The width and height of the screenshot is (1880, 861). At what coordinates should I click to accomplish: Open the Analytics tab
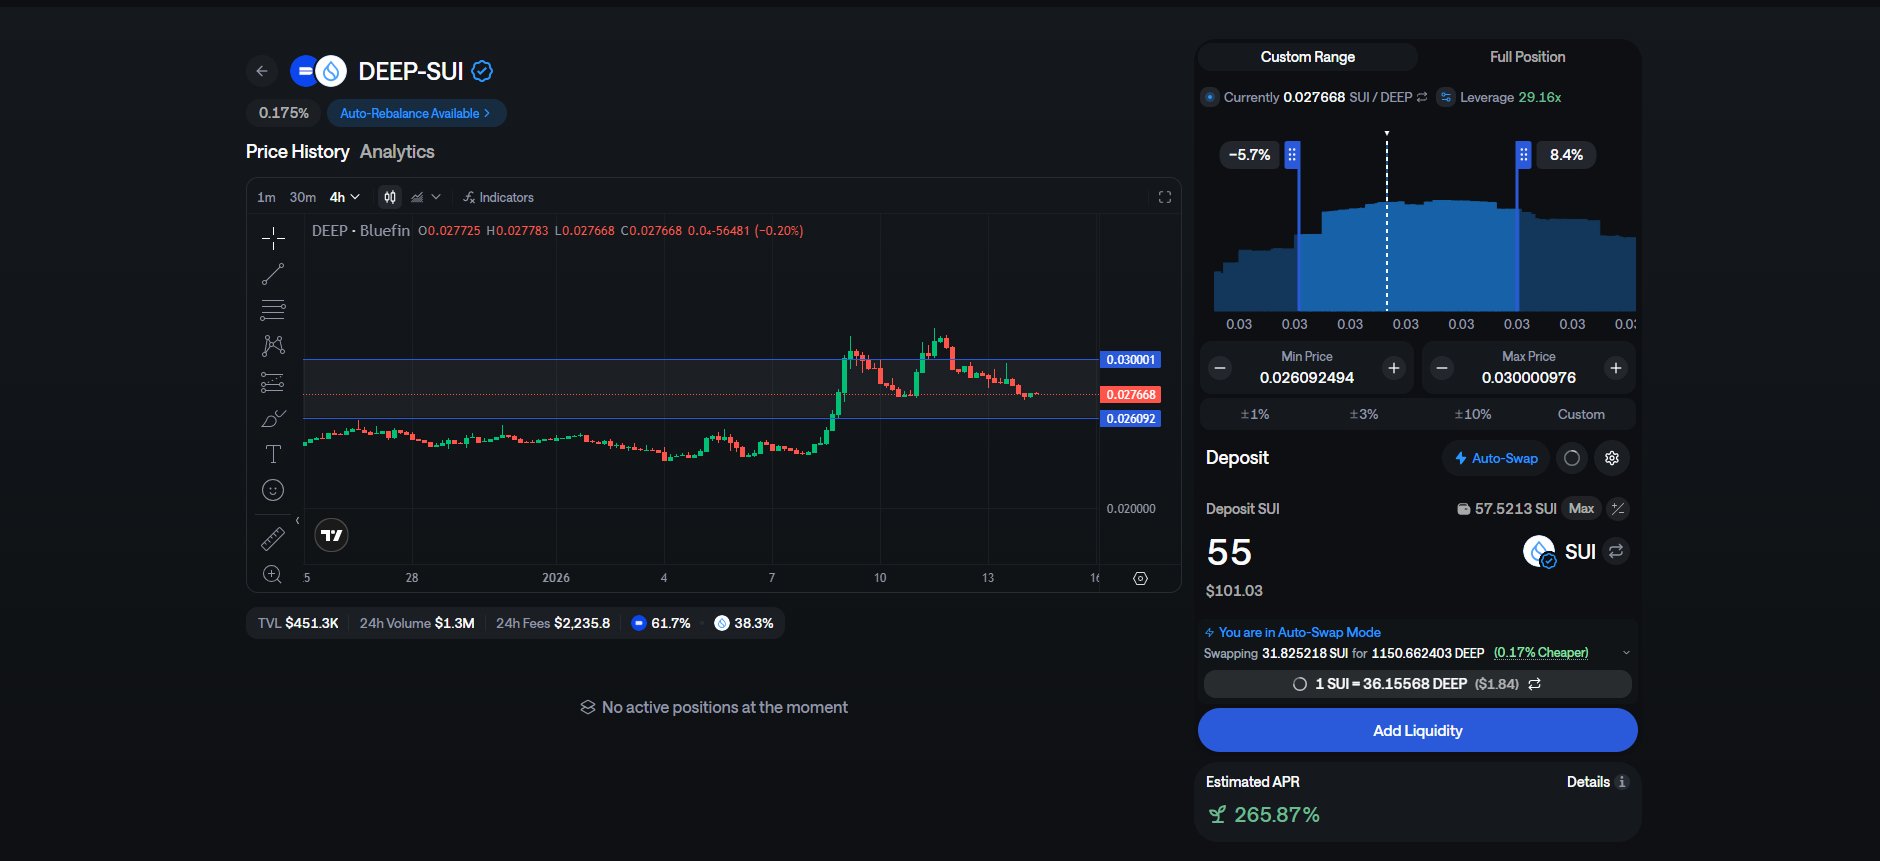click(x=397, y=152)
